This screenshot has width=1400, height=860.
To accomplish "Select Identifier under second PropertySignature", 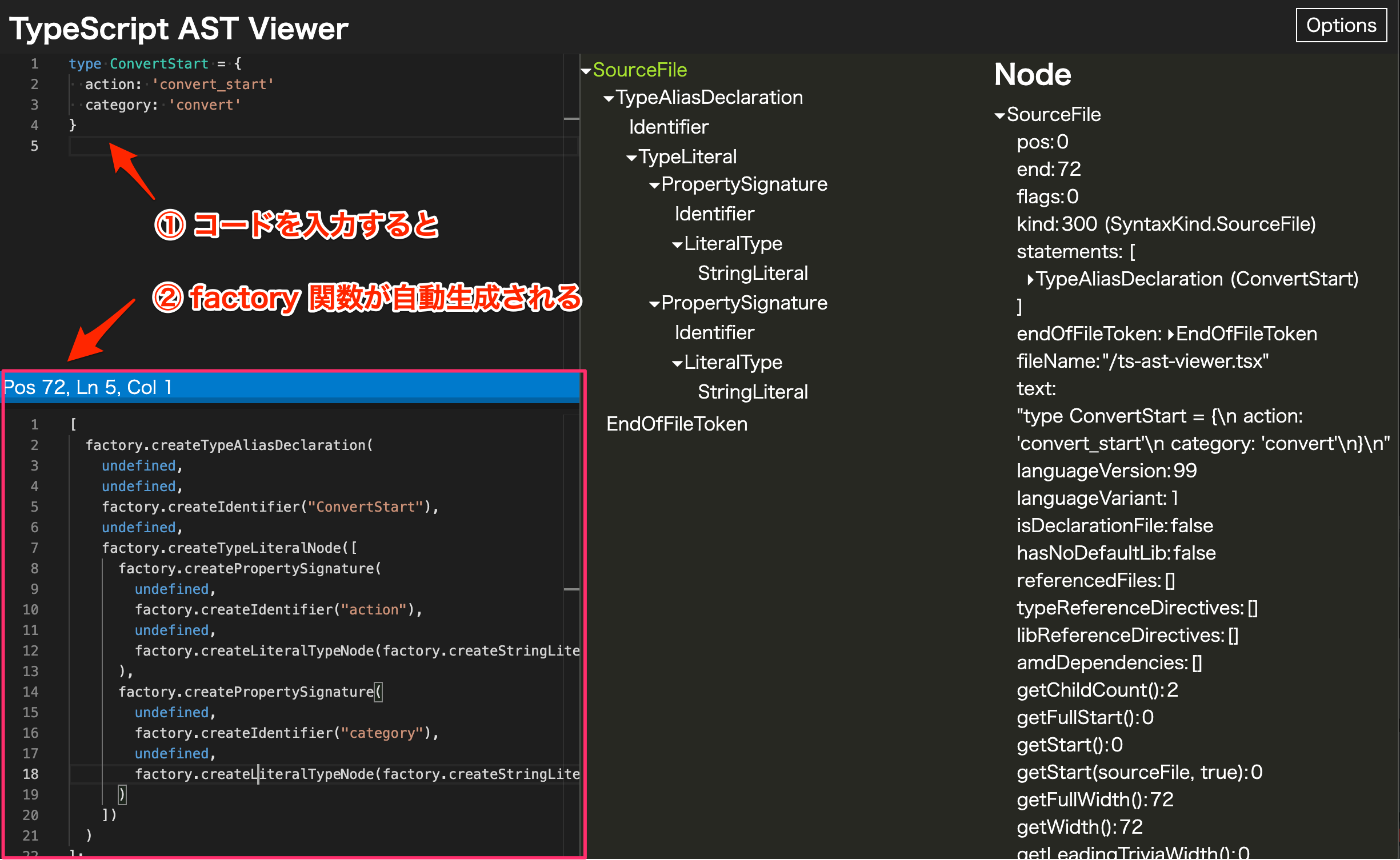I will (715, 333).
